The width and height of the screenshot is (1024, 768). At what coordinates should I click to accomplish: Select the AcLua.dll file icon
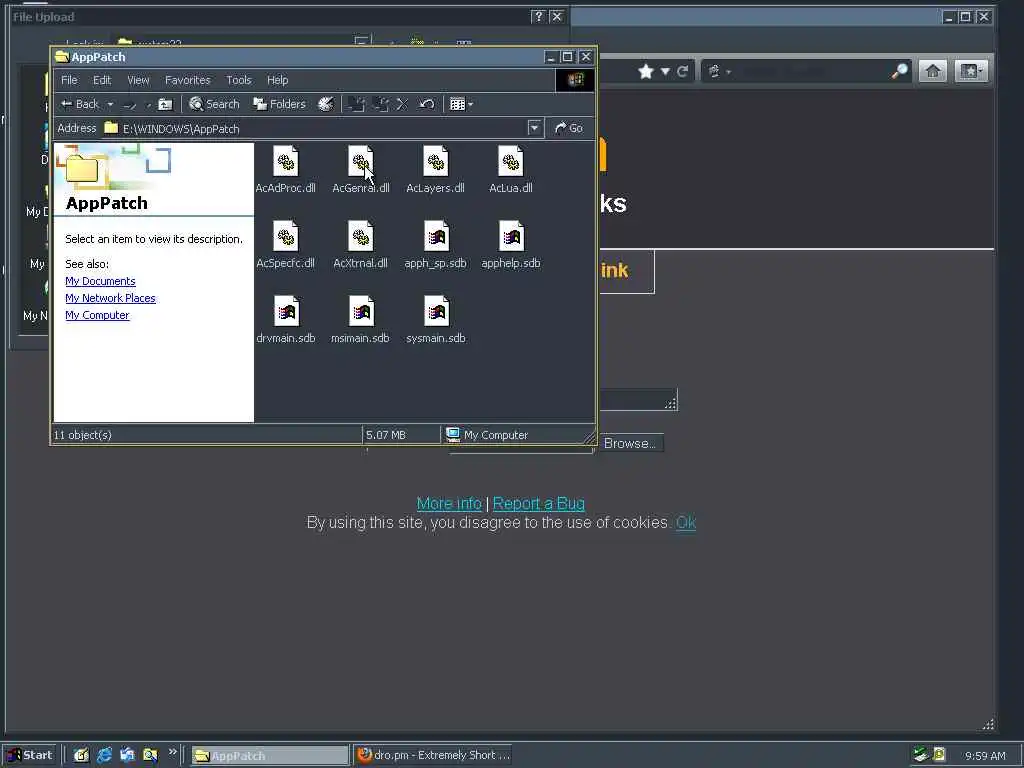(x=511, y=161)
